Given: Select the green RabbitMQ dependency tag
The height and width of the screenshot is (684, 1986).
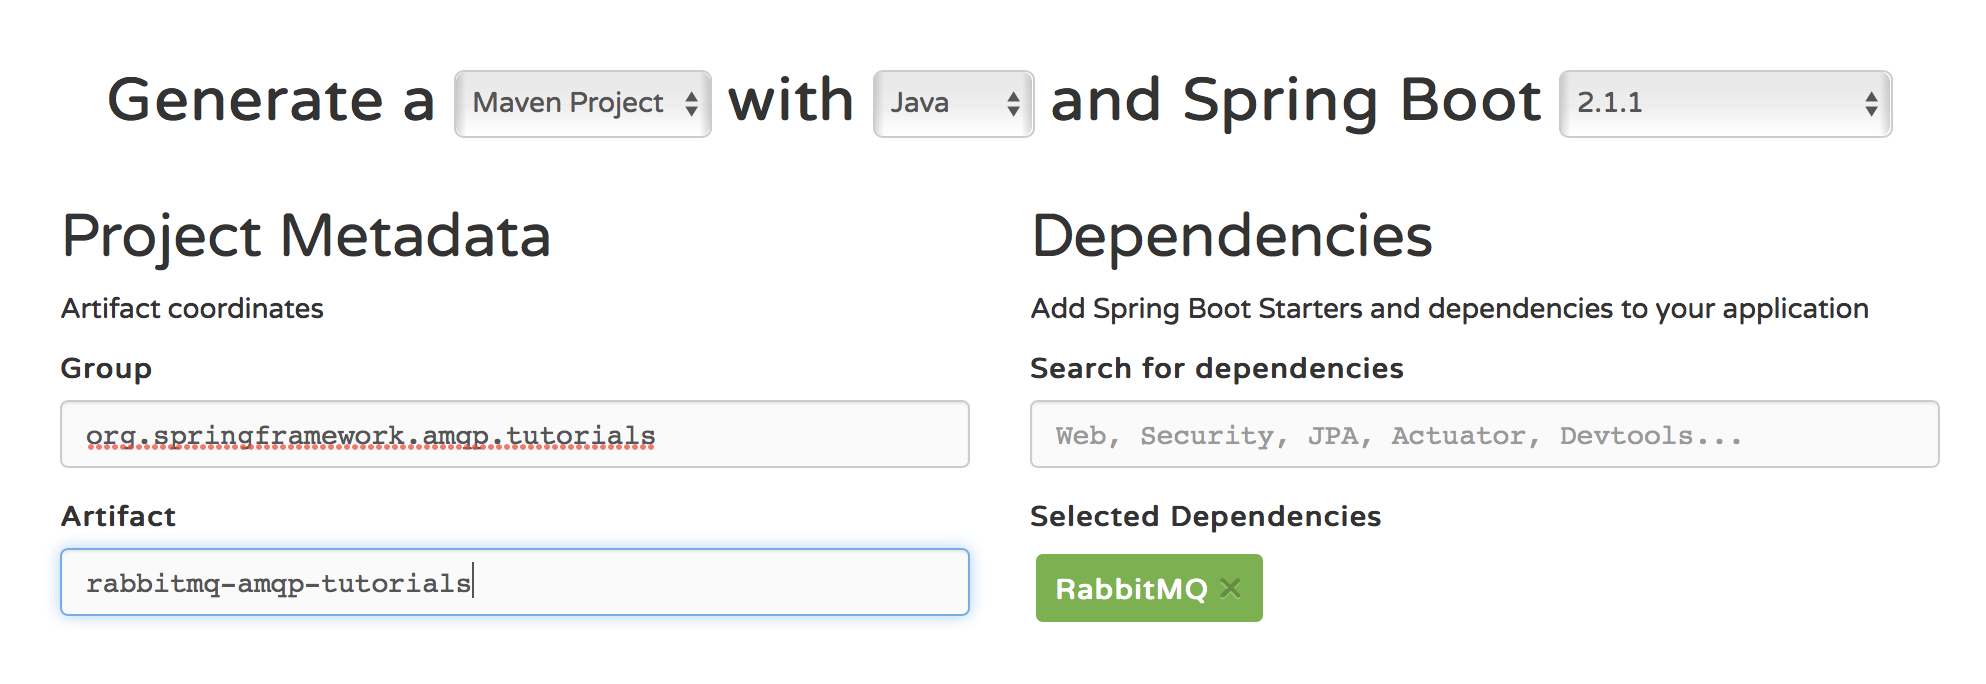Looking at the screenshot, I should tap(1130, 589).
